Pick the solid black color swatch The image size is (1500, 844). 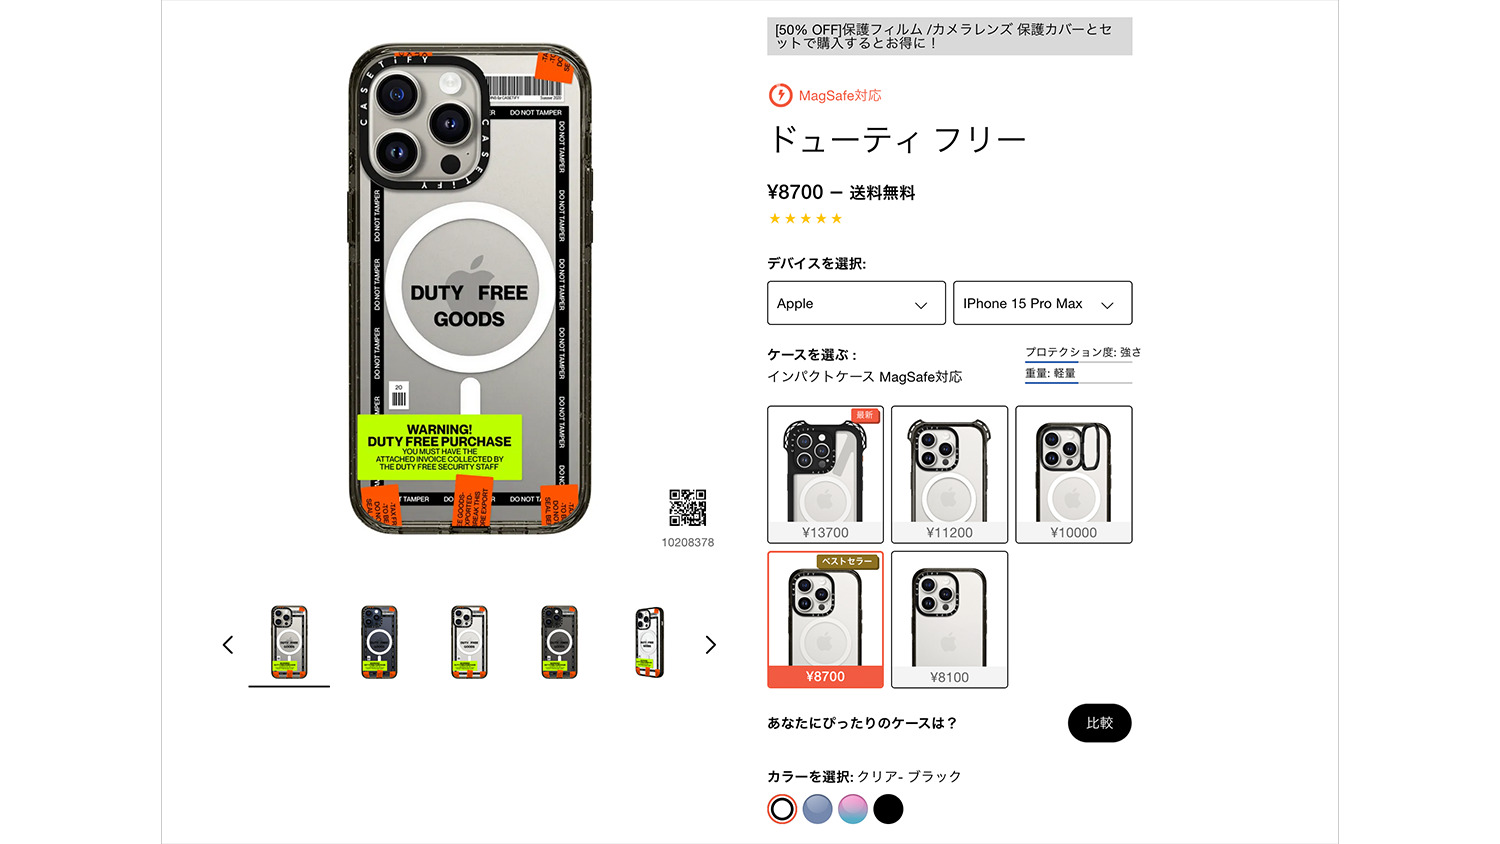(x=888, y=809)
